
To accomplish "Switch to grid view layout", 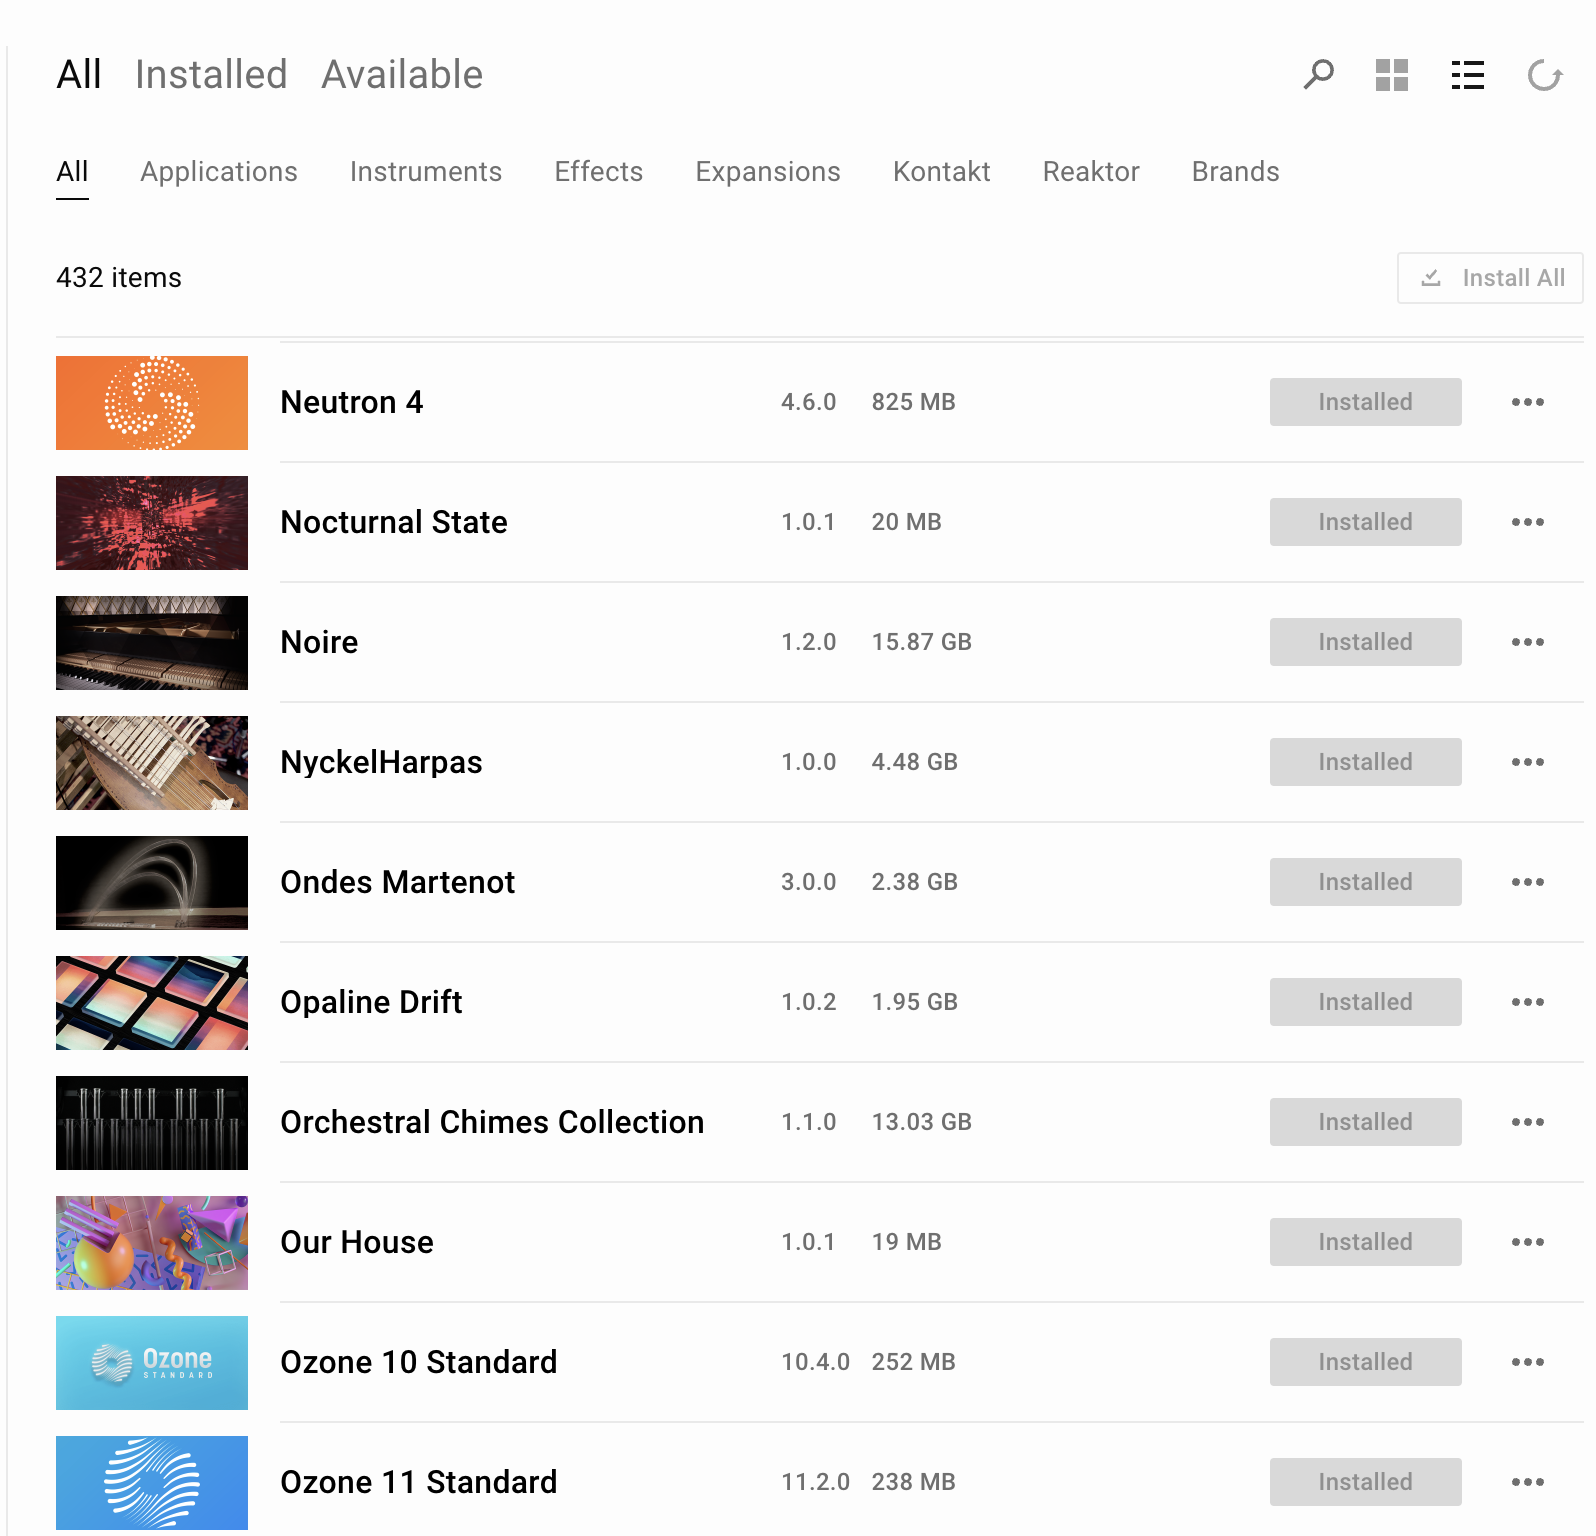I will [1392, 75].
